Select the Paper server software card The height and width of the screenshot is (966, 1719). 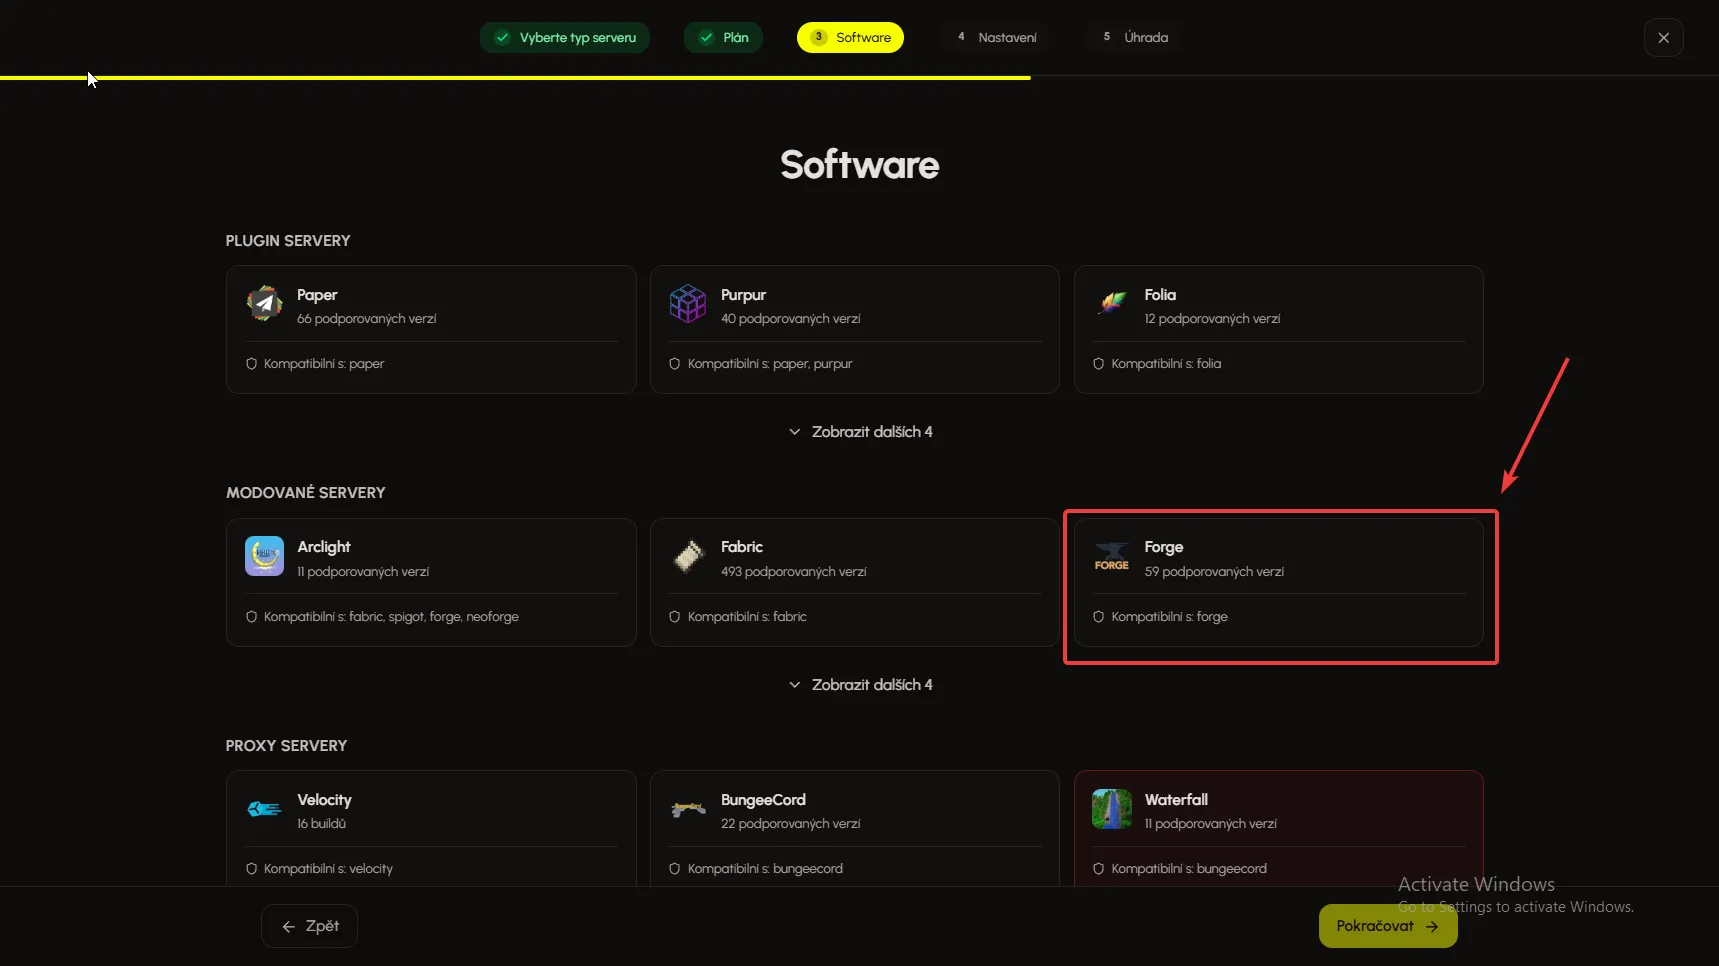coord(431,329)
